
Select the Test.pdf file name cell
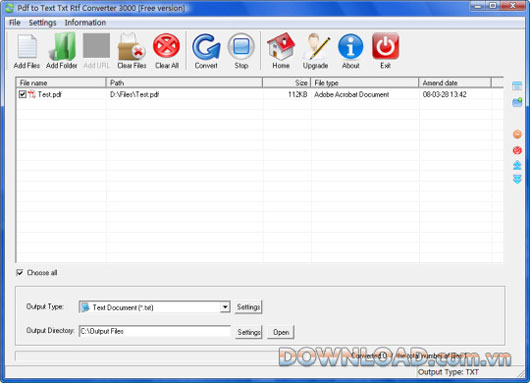pos(49,94)
